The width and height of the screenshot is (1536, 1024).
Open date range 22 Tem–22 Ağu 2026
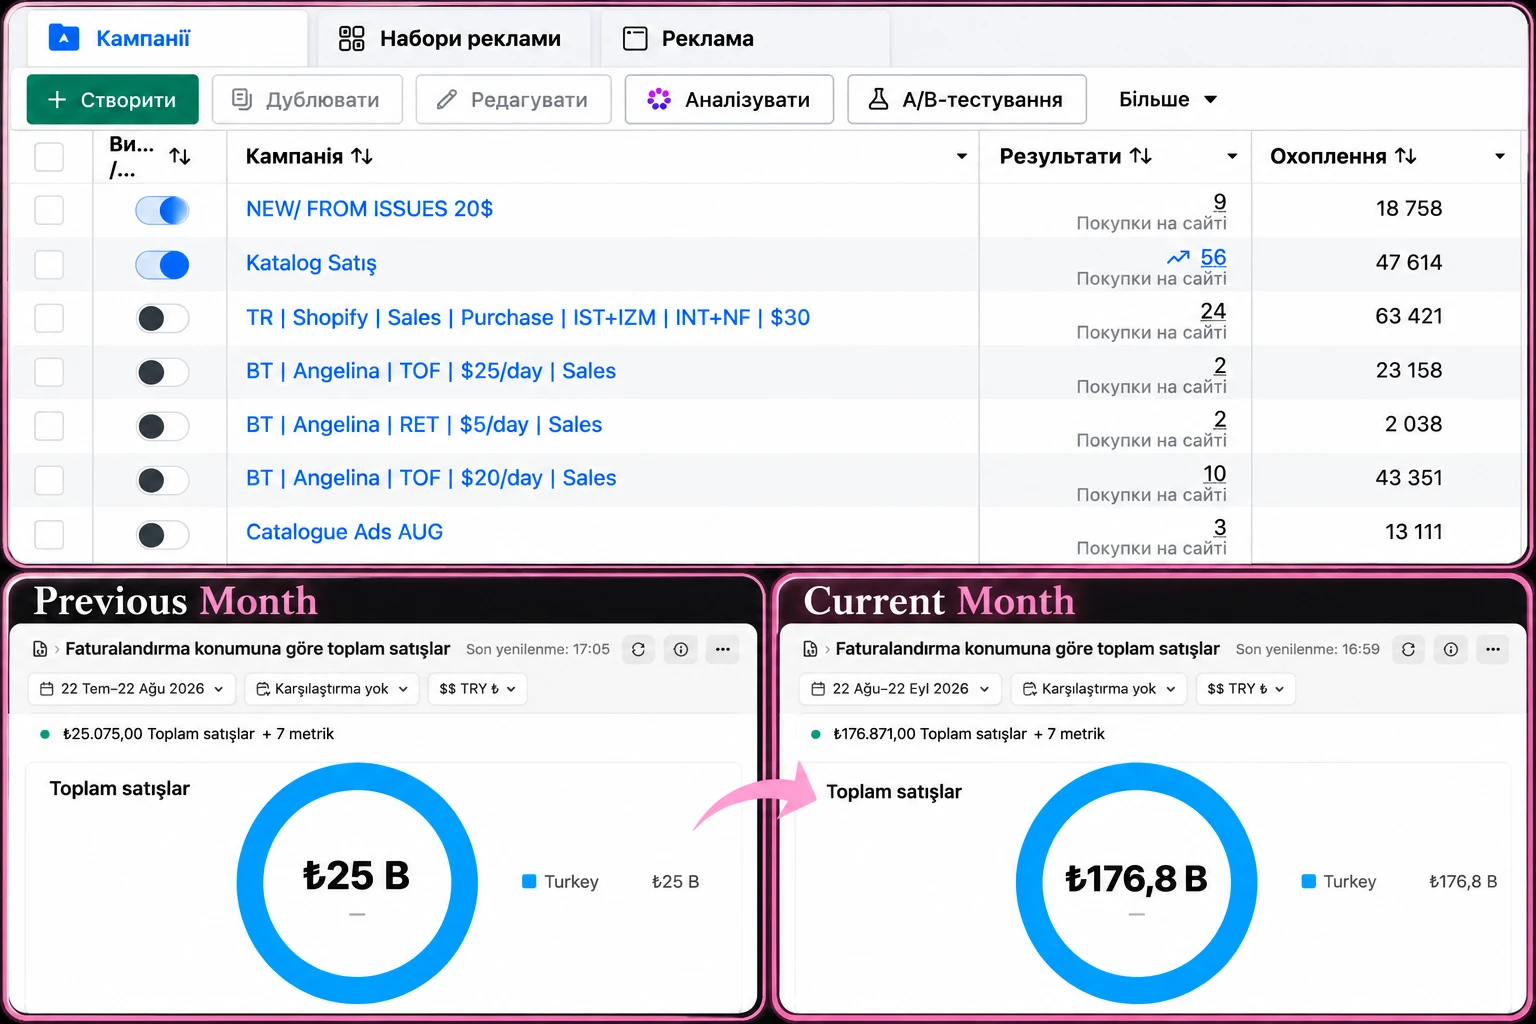point(132,689)
